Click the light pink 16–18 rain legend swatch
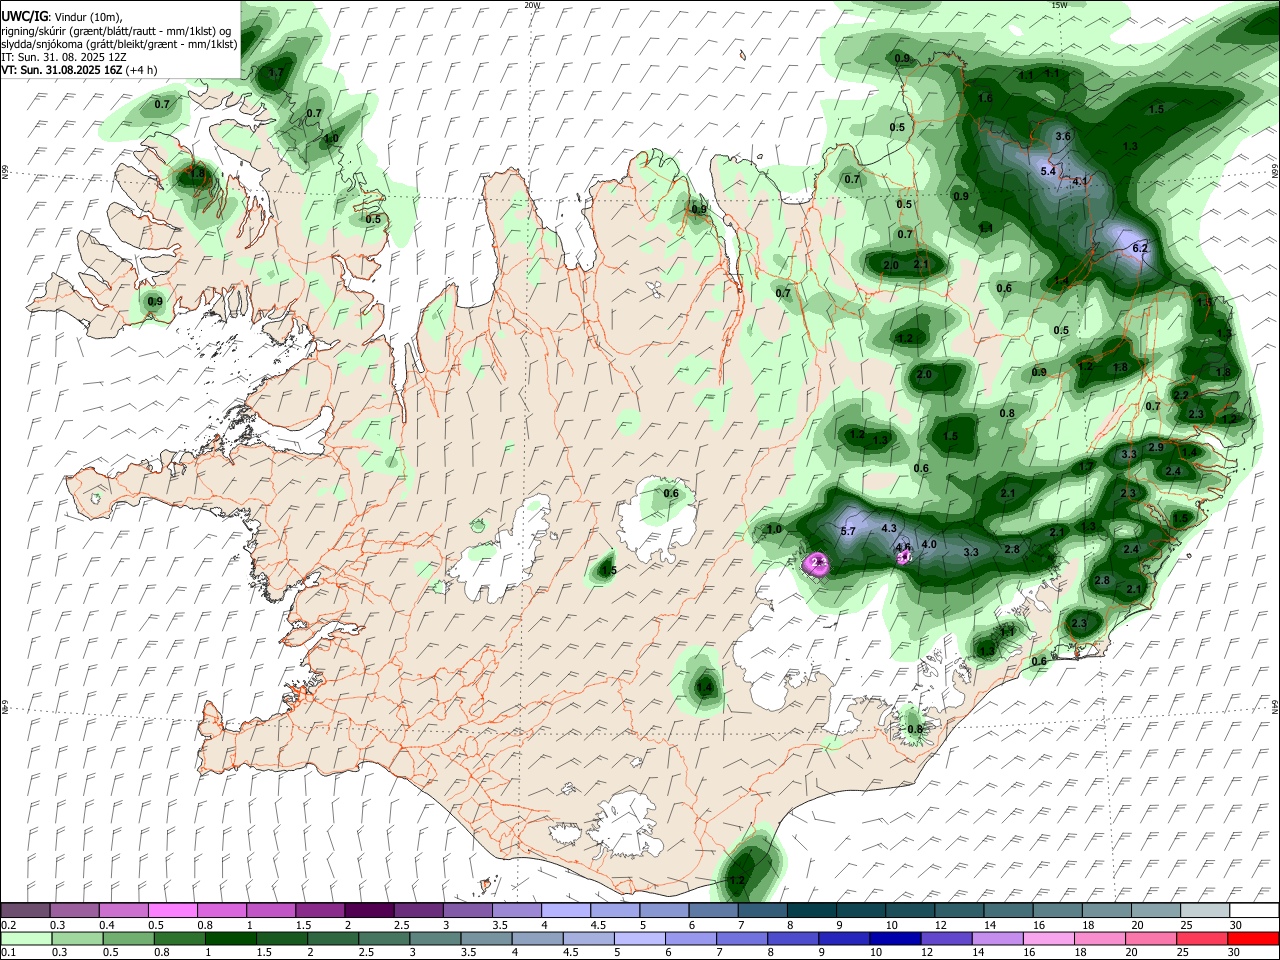This screenshot has height=960, width=1280. click(1048, 939)
